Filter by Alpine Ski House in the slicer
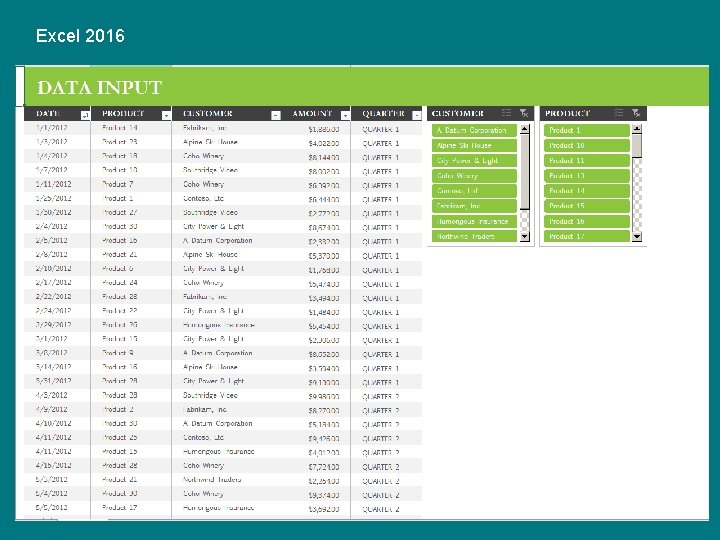The height and width of the screenshot is (540, 720). (x=474, y=146)
